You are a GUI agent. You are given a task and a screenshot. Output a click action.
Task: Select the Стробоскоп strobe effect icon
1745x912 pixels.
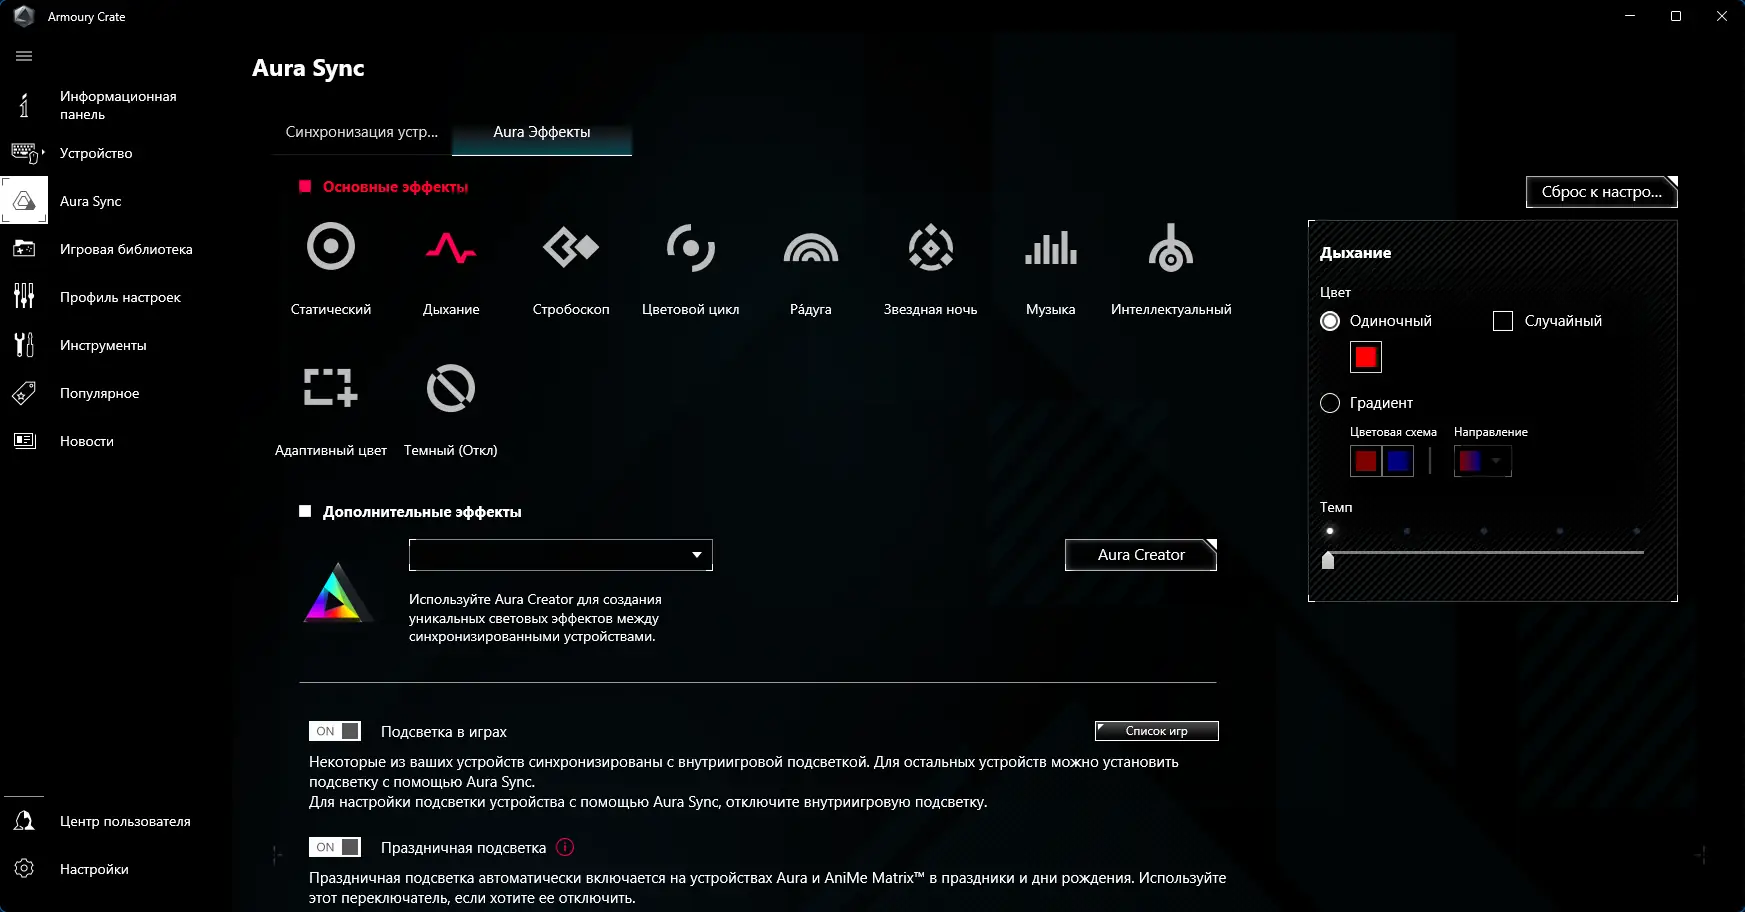click(571, 247)
